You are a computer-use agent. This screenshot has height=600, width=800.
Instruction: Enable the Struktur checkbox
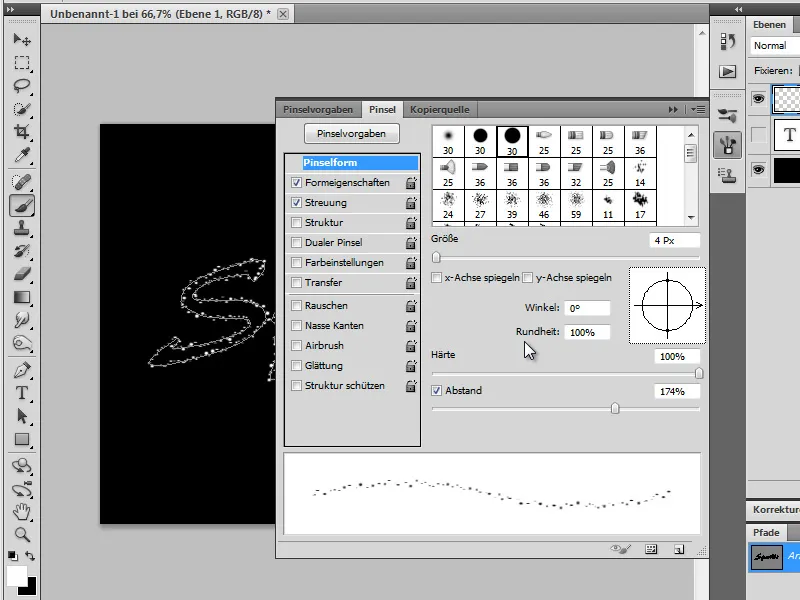click(296, 222)
